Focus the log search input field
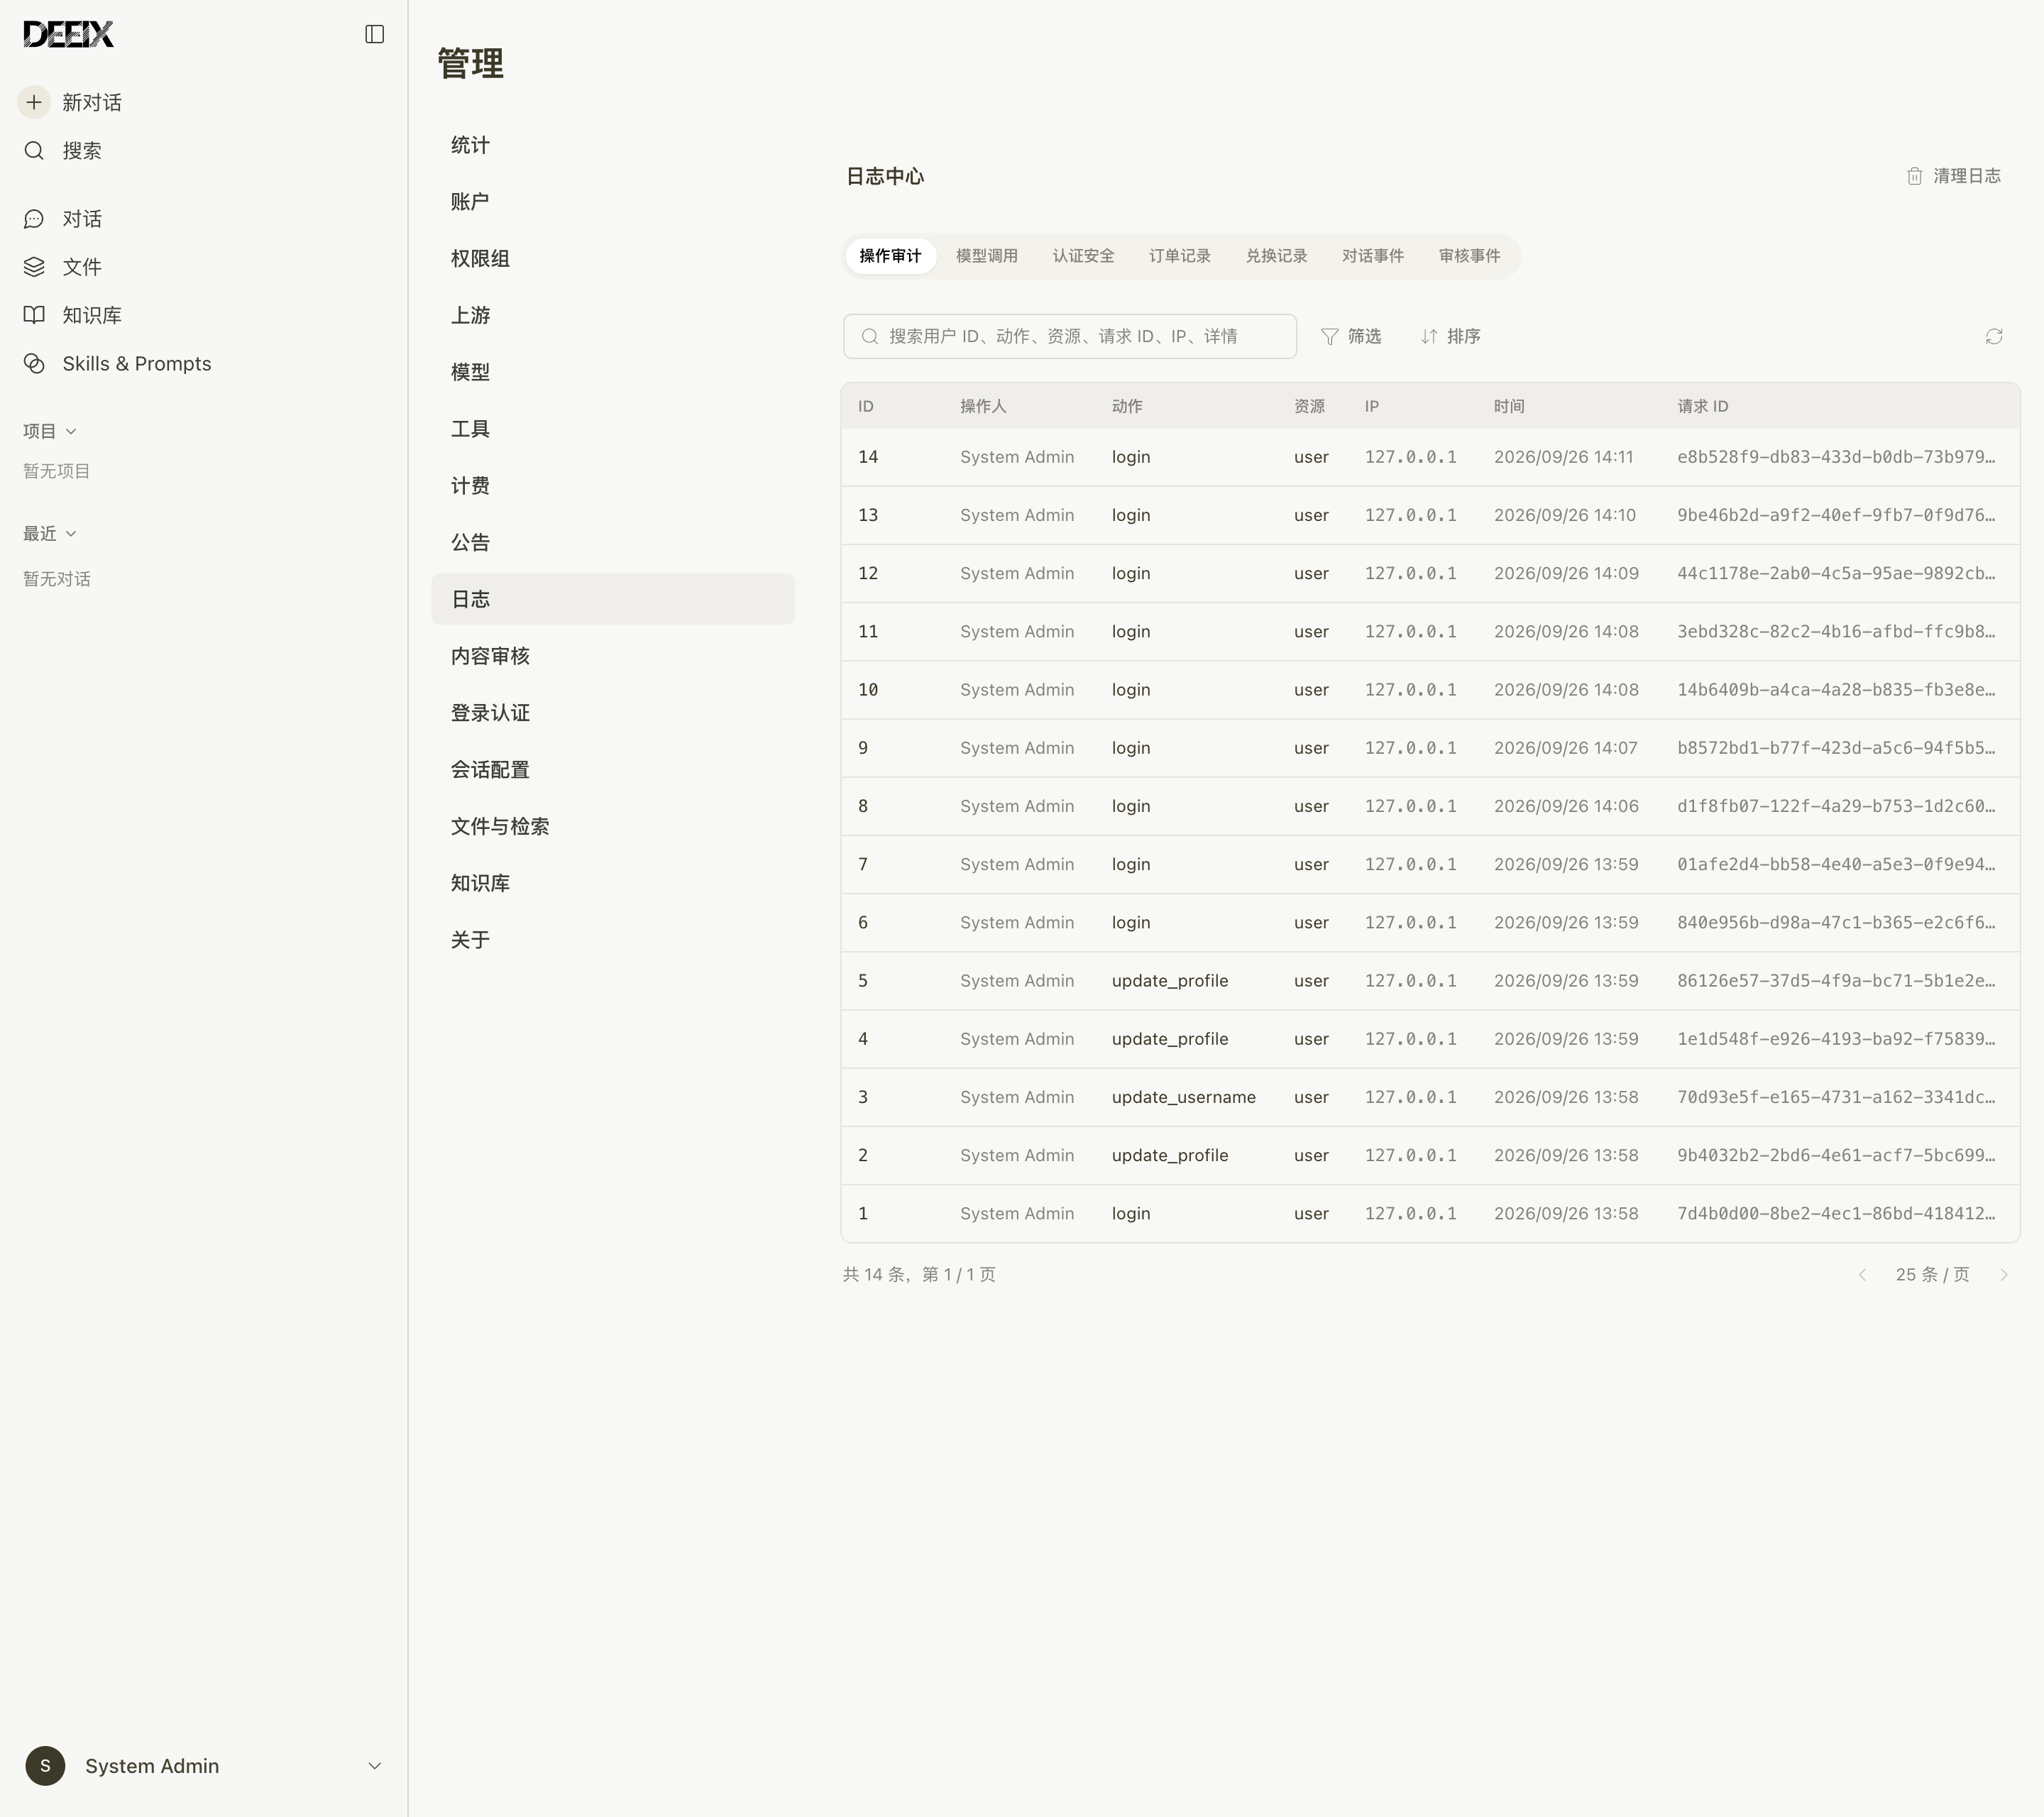The image size is (2044, 1817). click(1070, 337)
